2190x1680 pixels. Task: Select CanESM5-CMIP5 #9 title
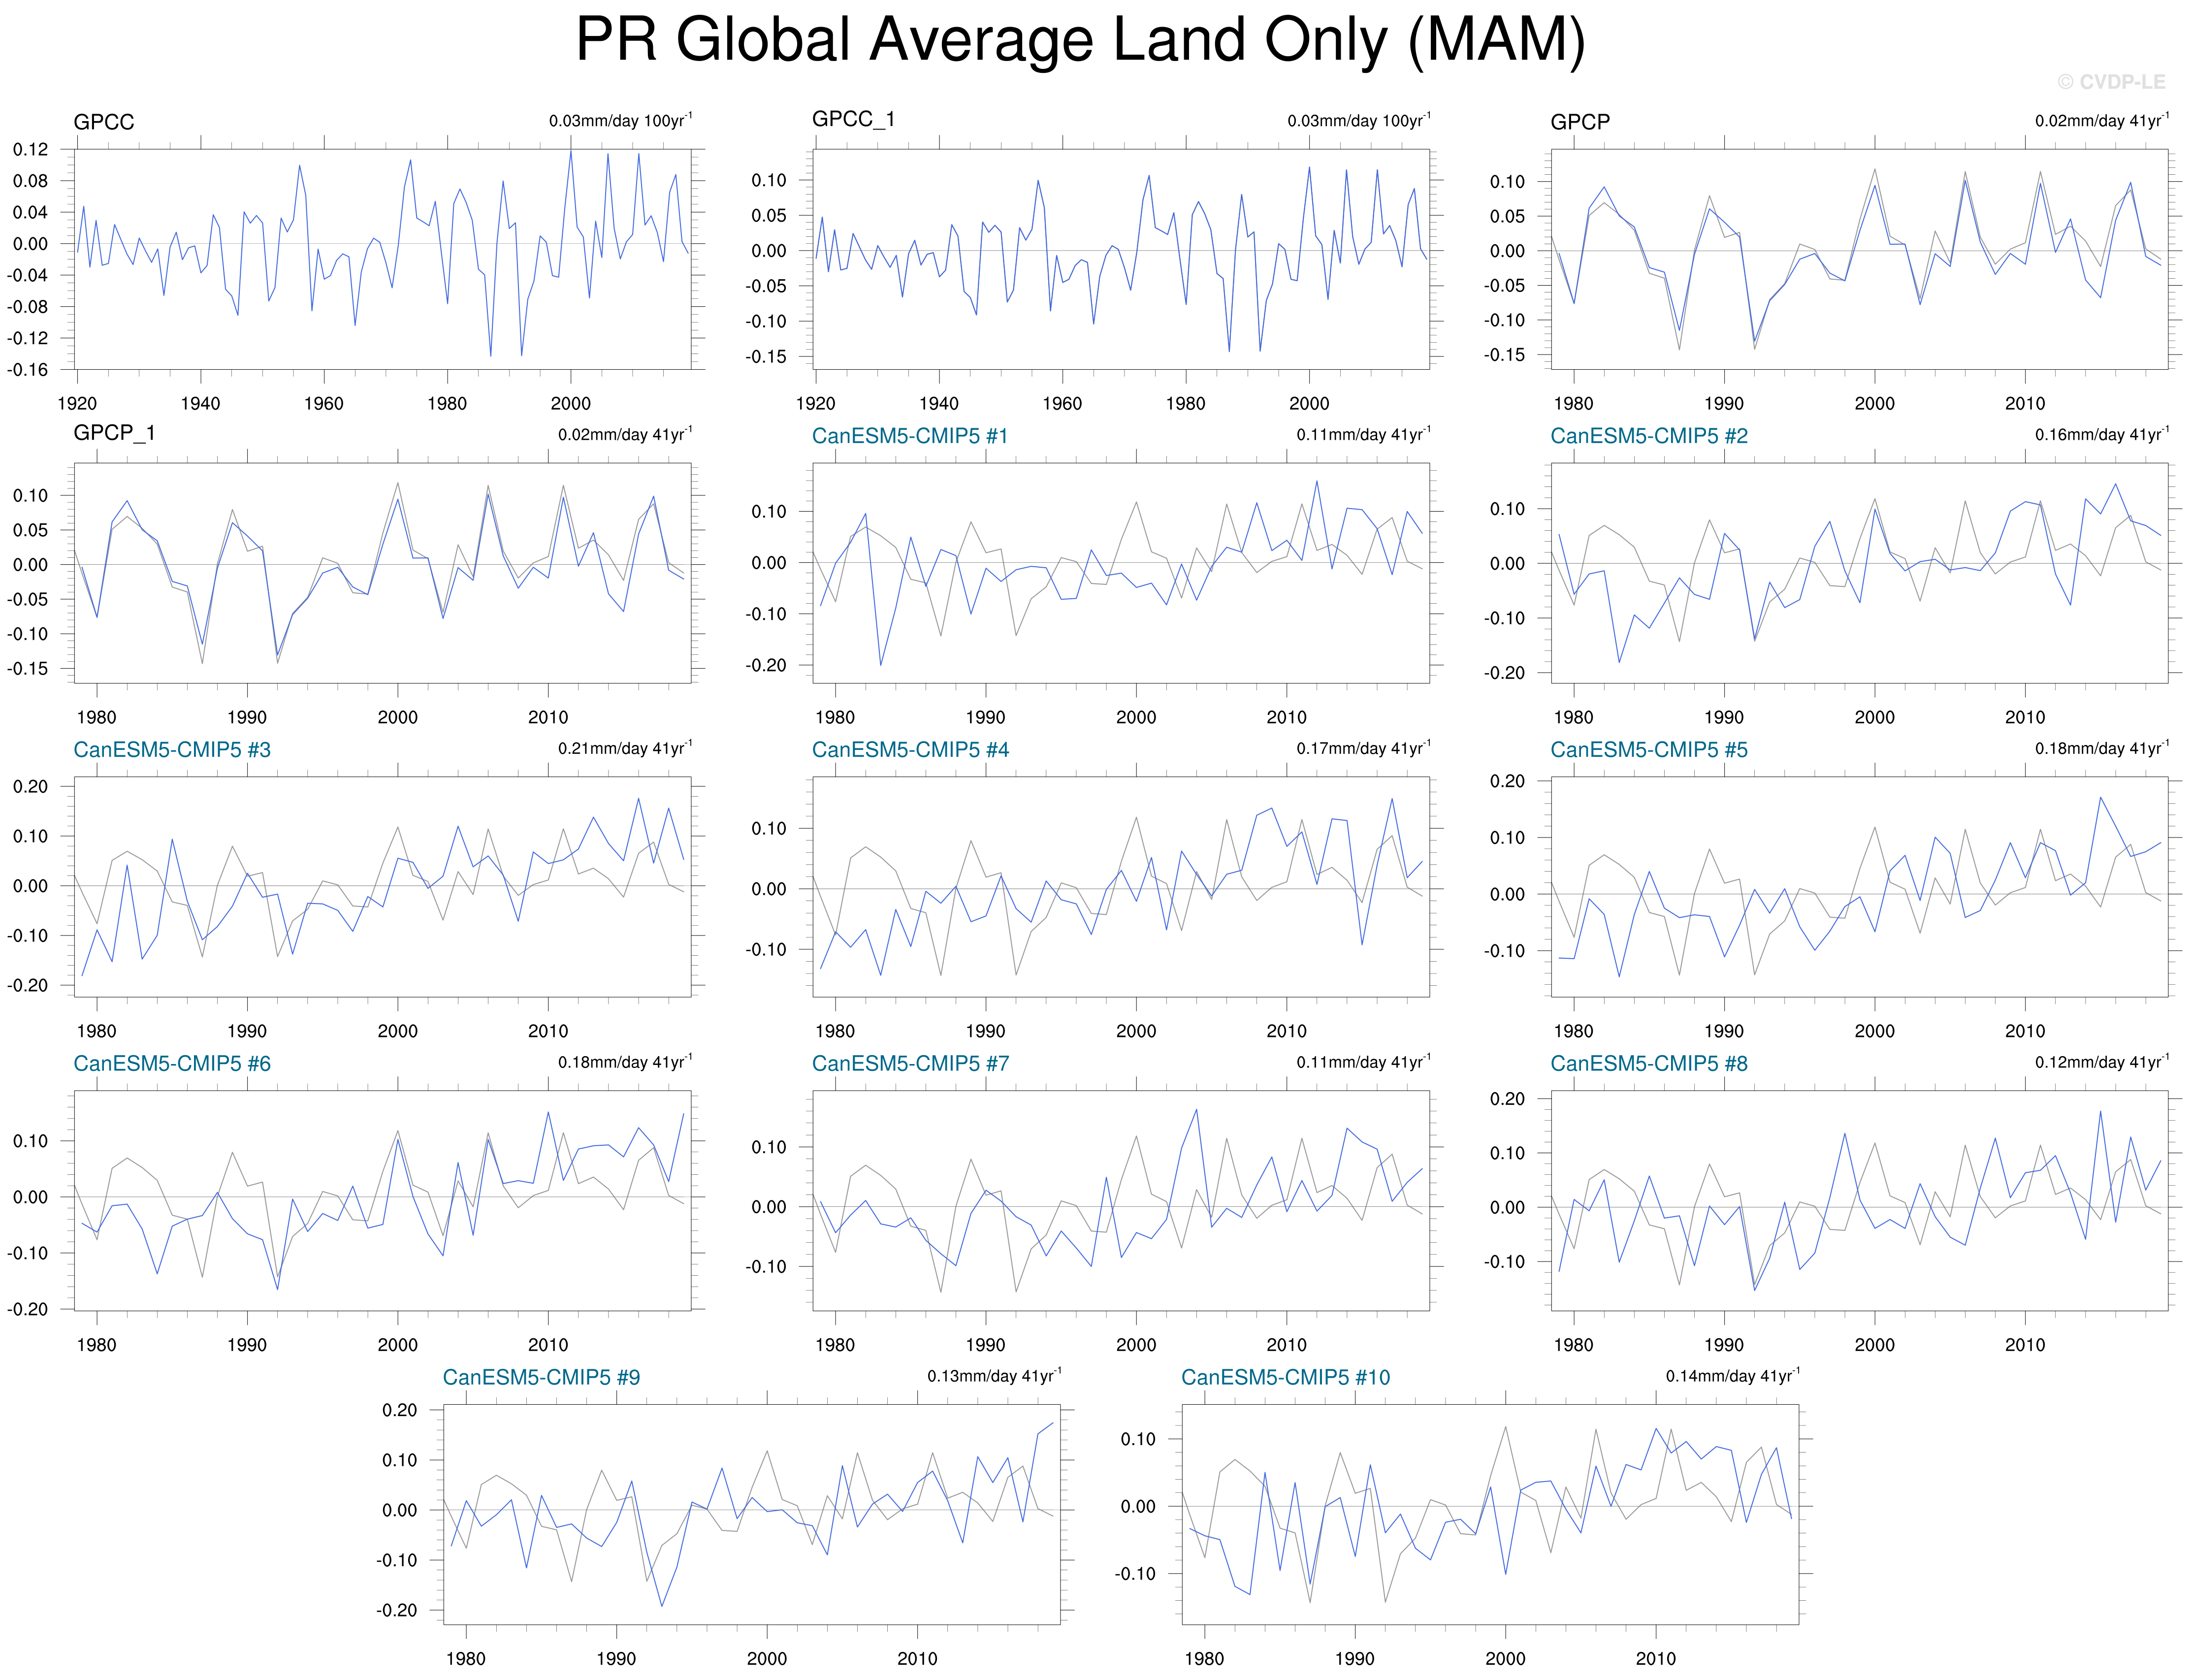click(541, 1378)
